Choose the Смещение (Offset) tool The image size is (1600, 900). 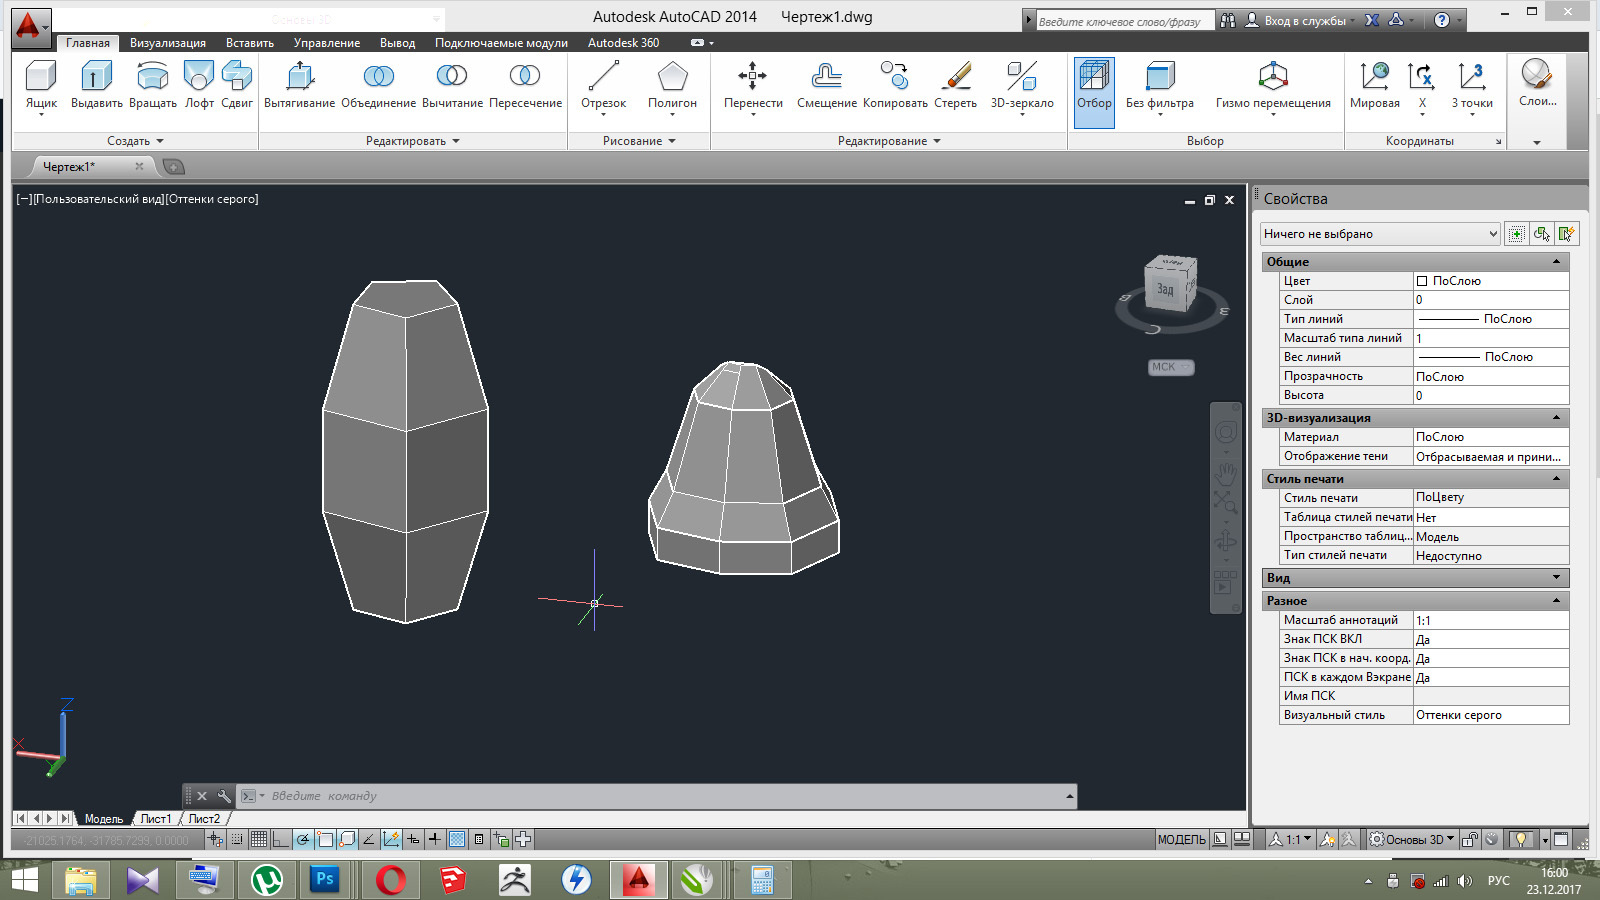826,85
